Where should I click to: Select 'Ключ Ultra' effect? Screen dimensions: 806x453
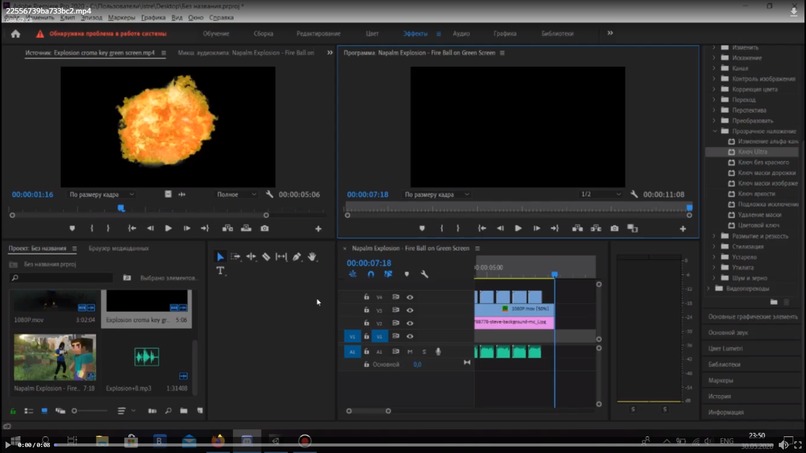[752, 152]
